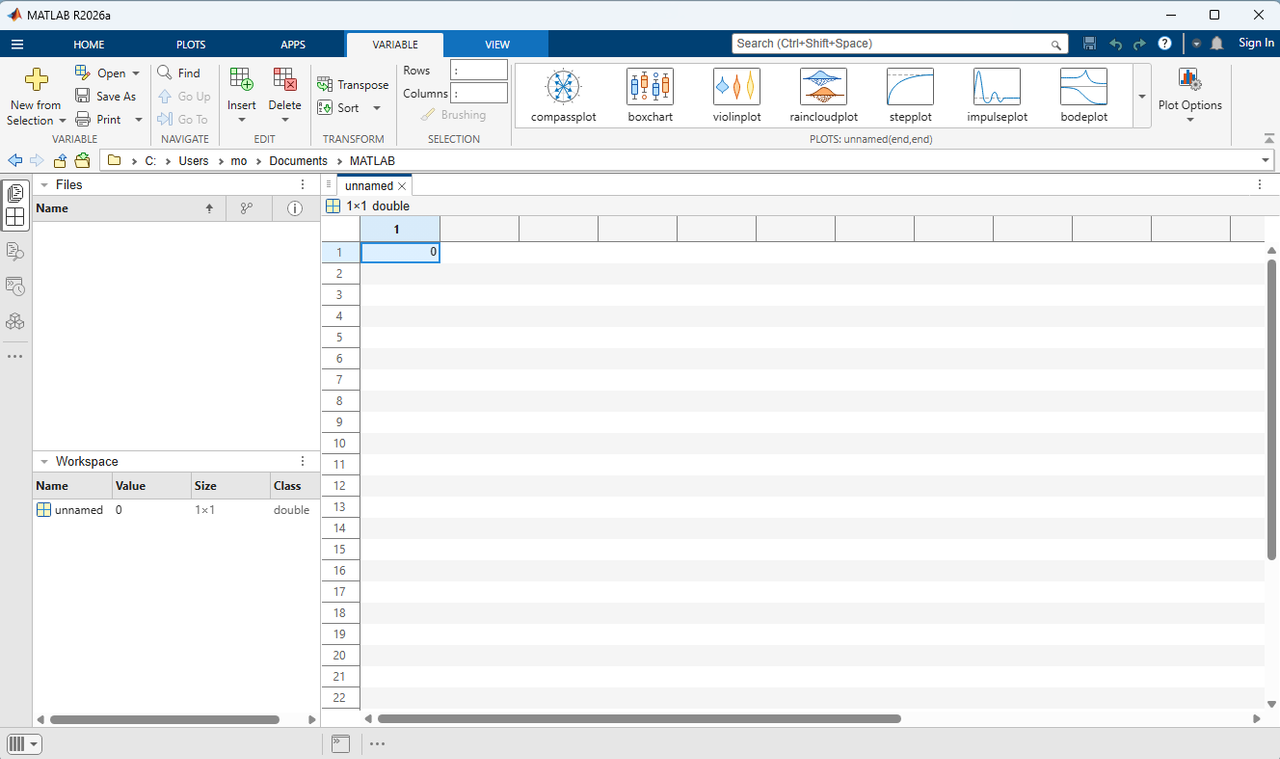Switch to the HOME tab

point(88,44)
